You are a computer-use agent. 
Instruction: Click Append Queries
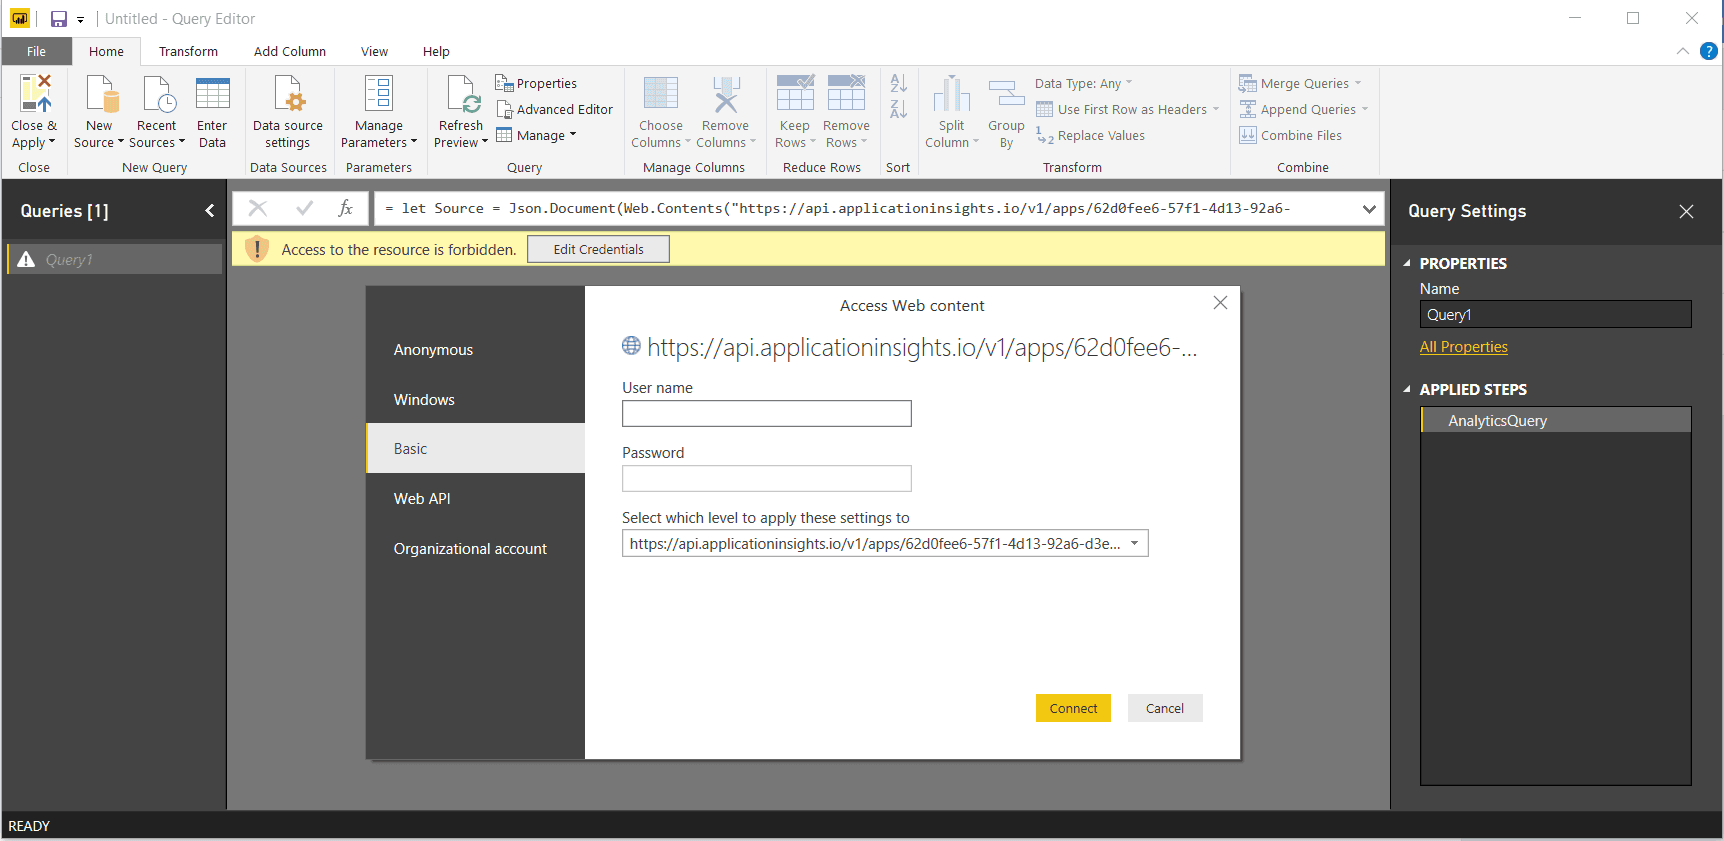pyautogui.click(x=1303, y=109)
